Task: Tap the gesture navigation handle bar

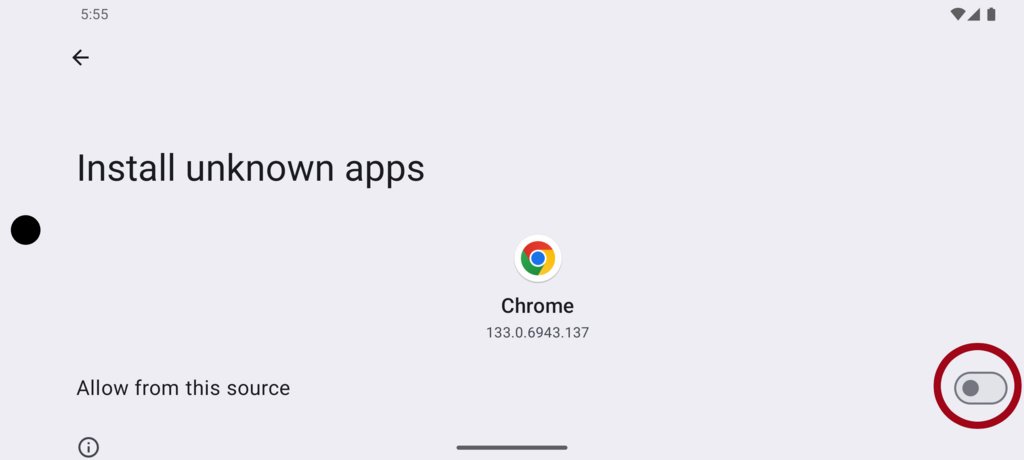Action: (512, 448)
